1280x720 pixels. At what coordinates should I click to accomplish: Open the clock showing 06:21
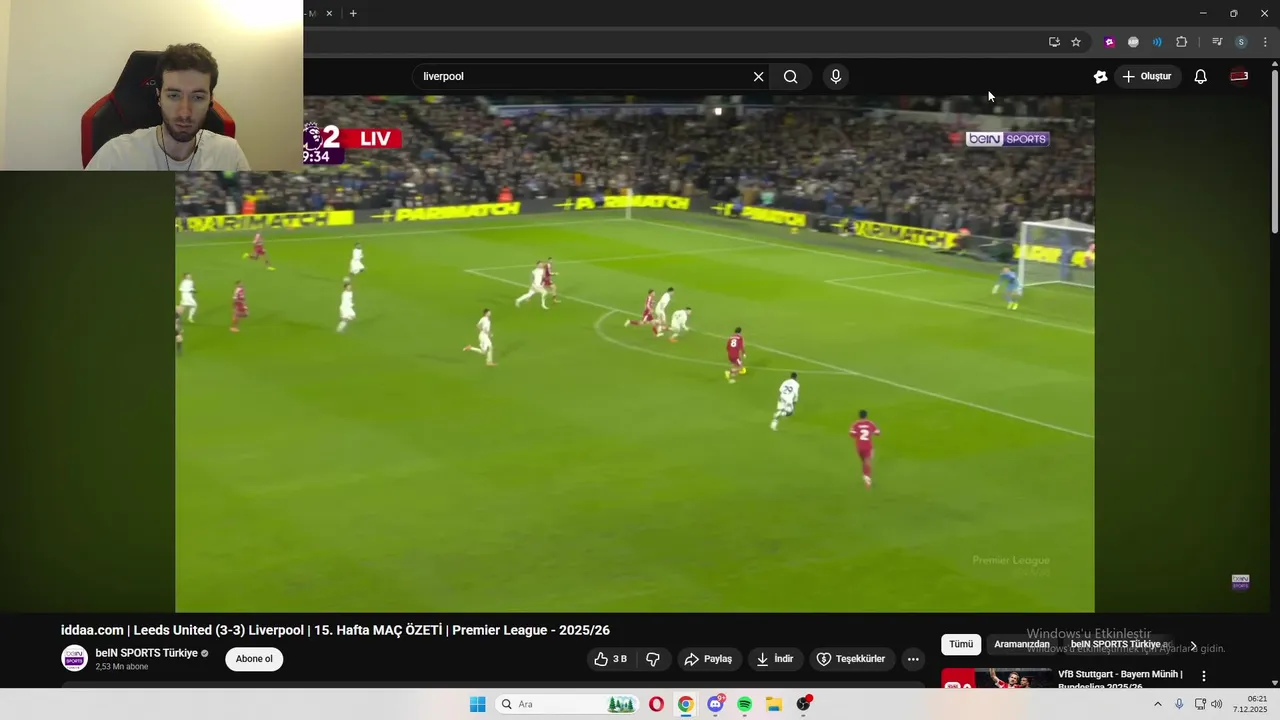click(x=1251, y=704)
